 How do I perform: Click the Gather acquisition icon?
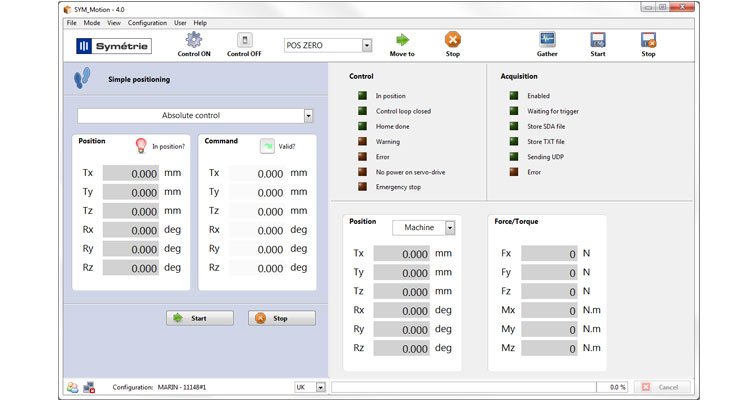[547, 40]
